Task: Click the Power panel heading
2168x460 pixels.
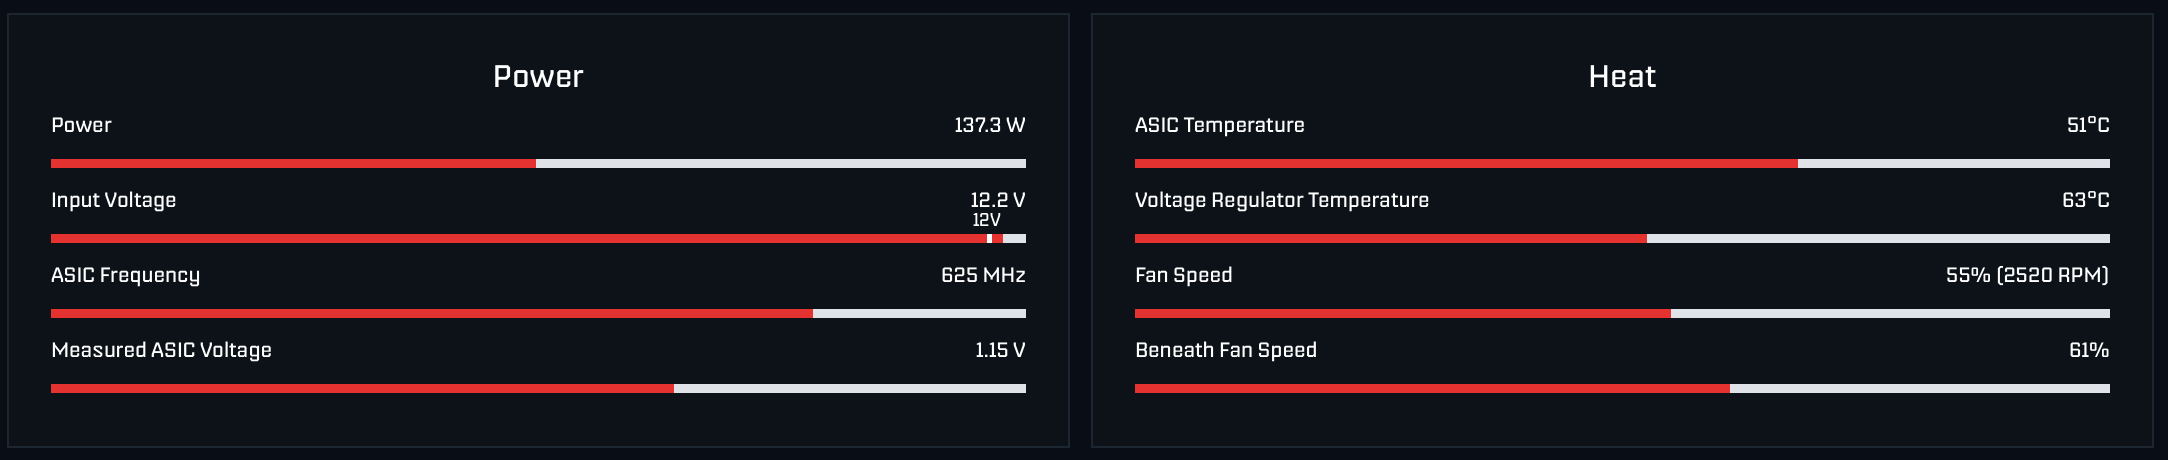Action: coord(538,77)
